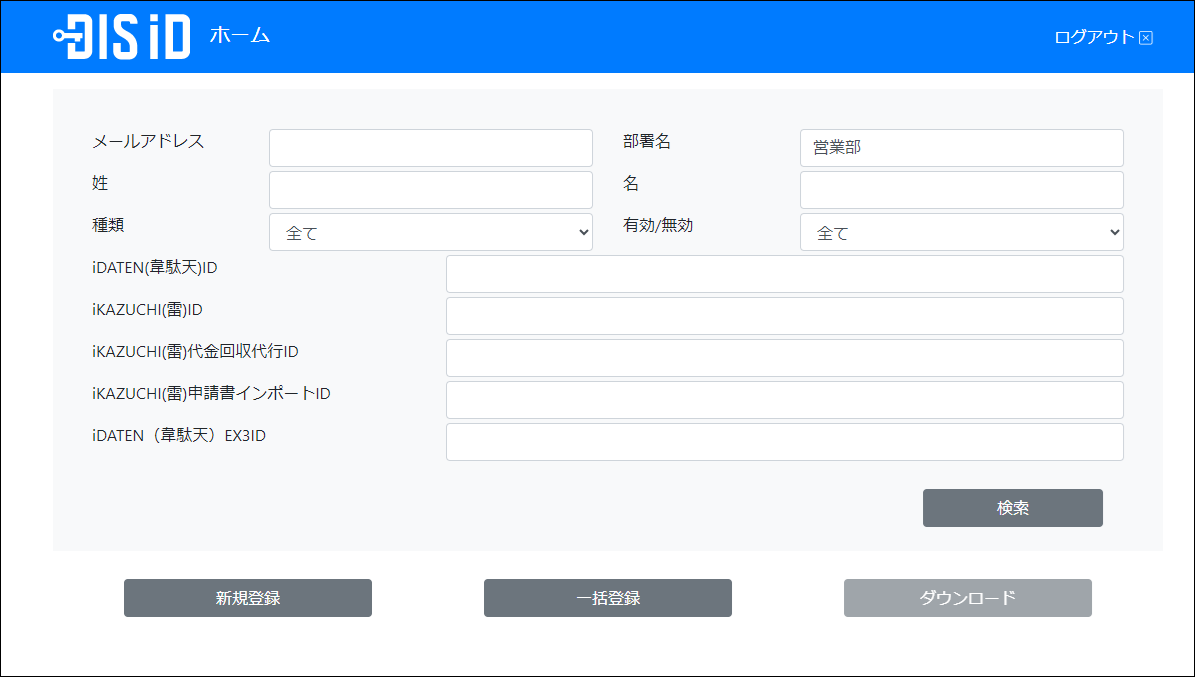Click the iKAZUCHI(雷)ID label

pos(147,310)
